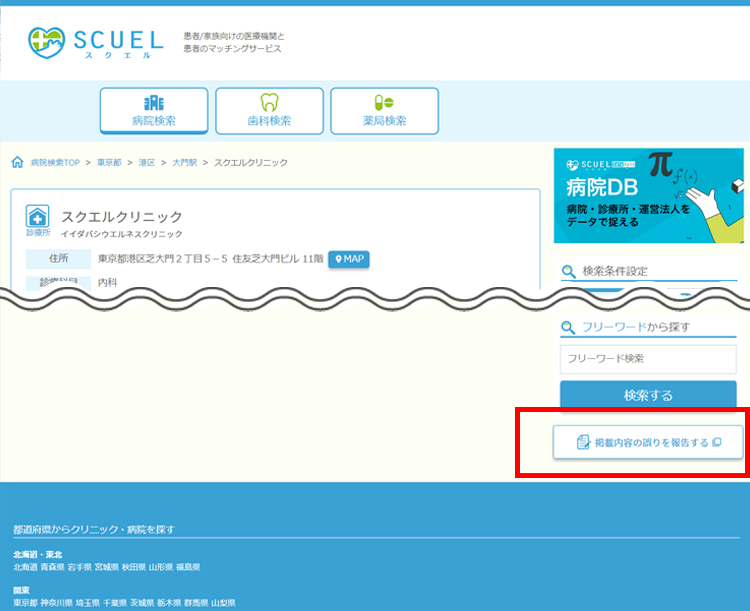Click the magnifier icon beside 検索条件設定
The height and width of the screenshot is (611, 750).
pyautogui.click(x=568, y=271)
